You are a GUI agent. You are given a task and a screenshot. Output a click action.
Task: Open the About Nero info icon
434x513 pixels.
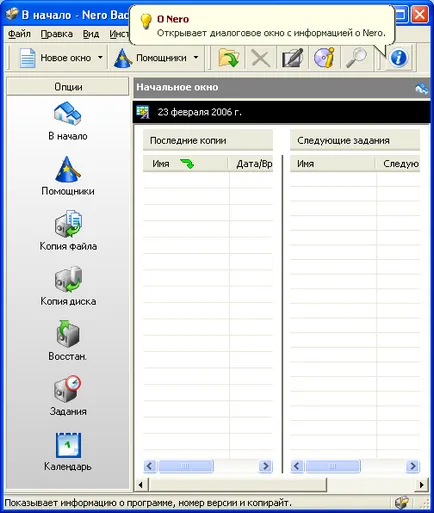coord(399,58)
